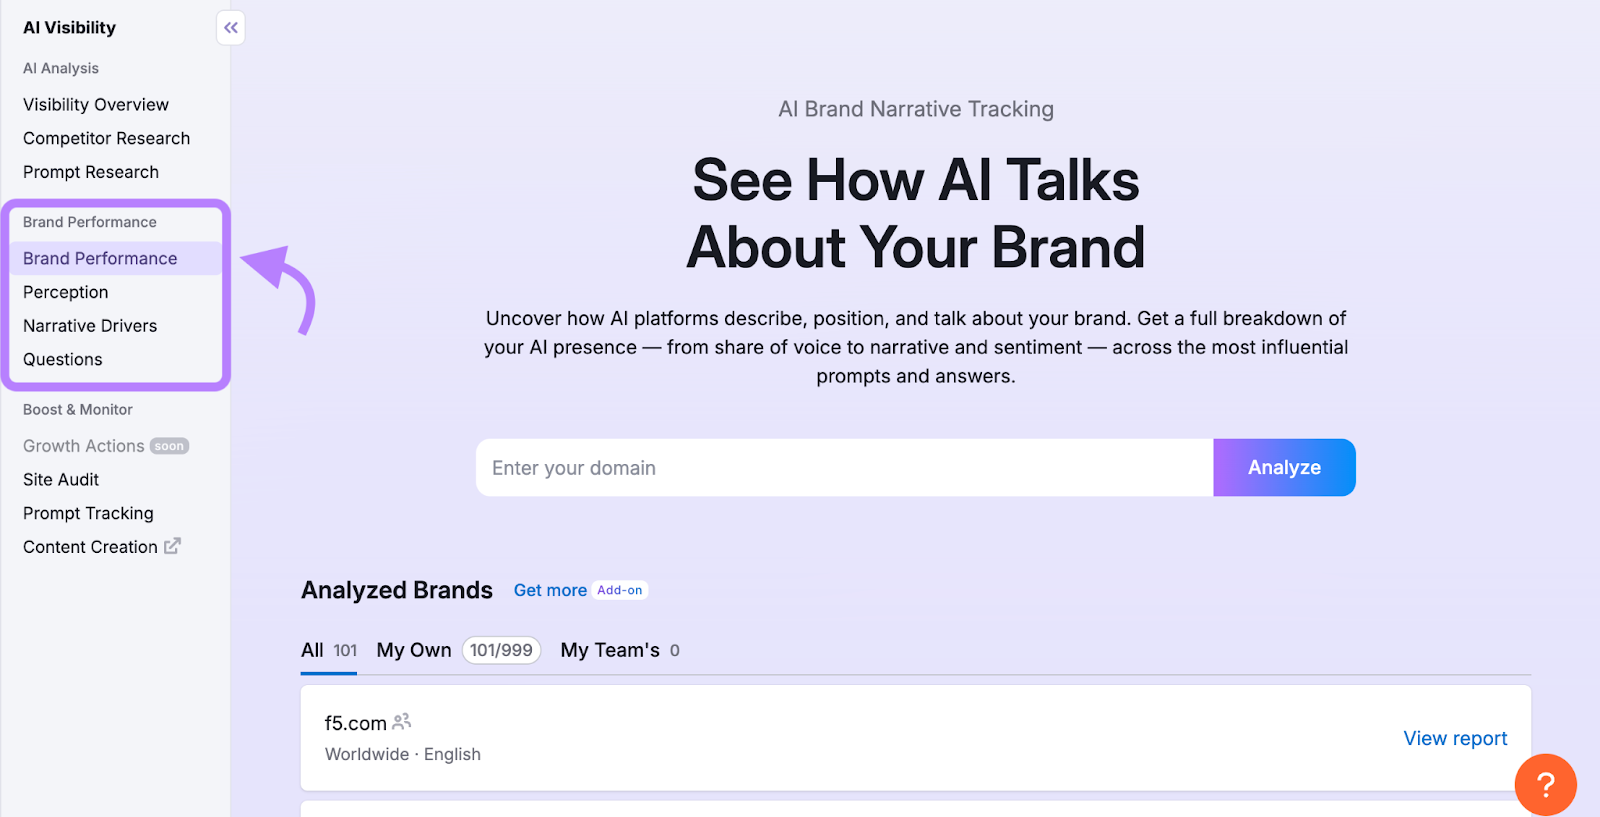
Task: Open help via the orange question mark icon
Action: [1546, 785]
